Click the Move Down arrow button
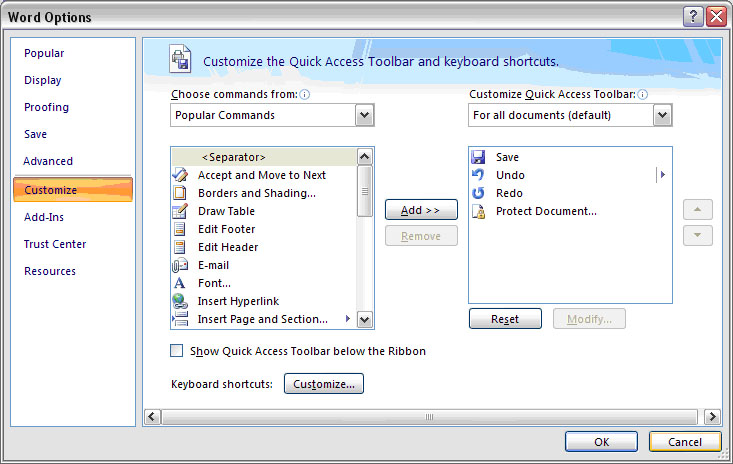 pos(697,236)
